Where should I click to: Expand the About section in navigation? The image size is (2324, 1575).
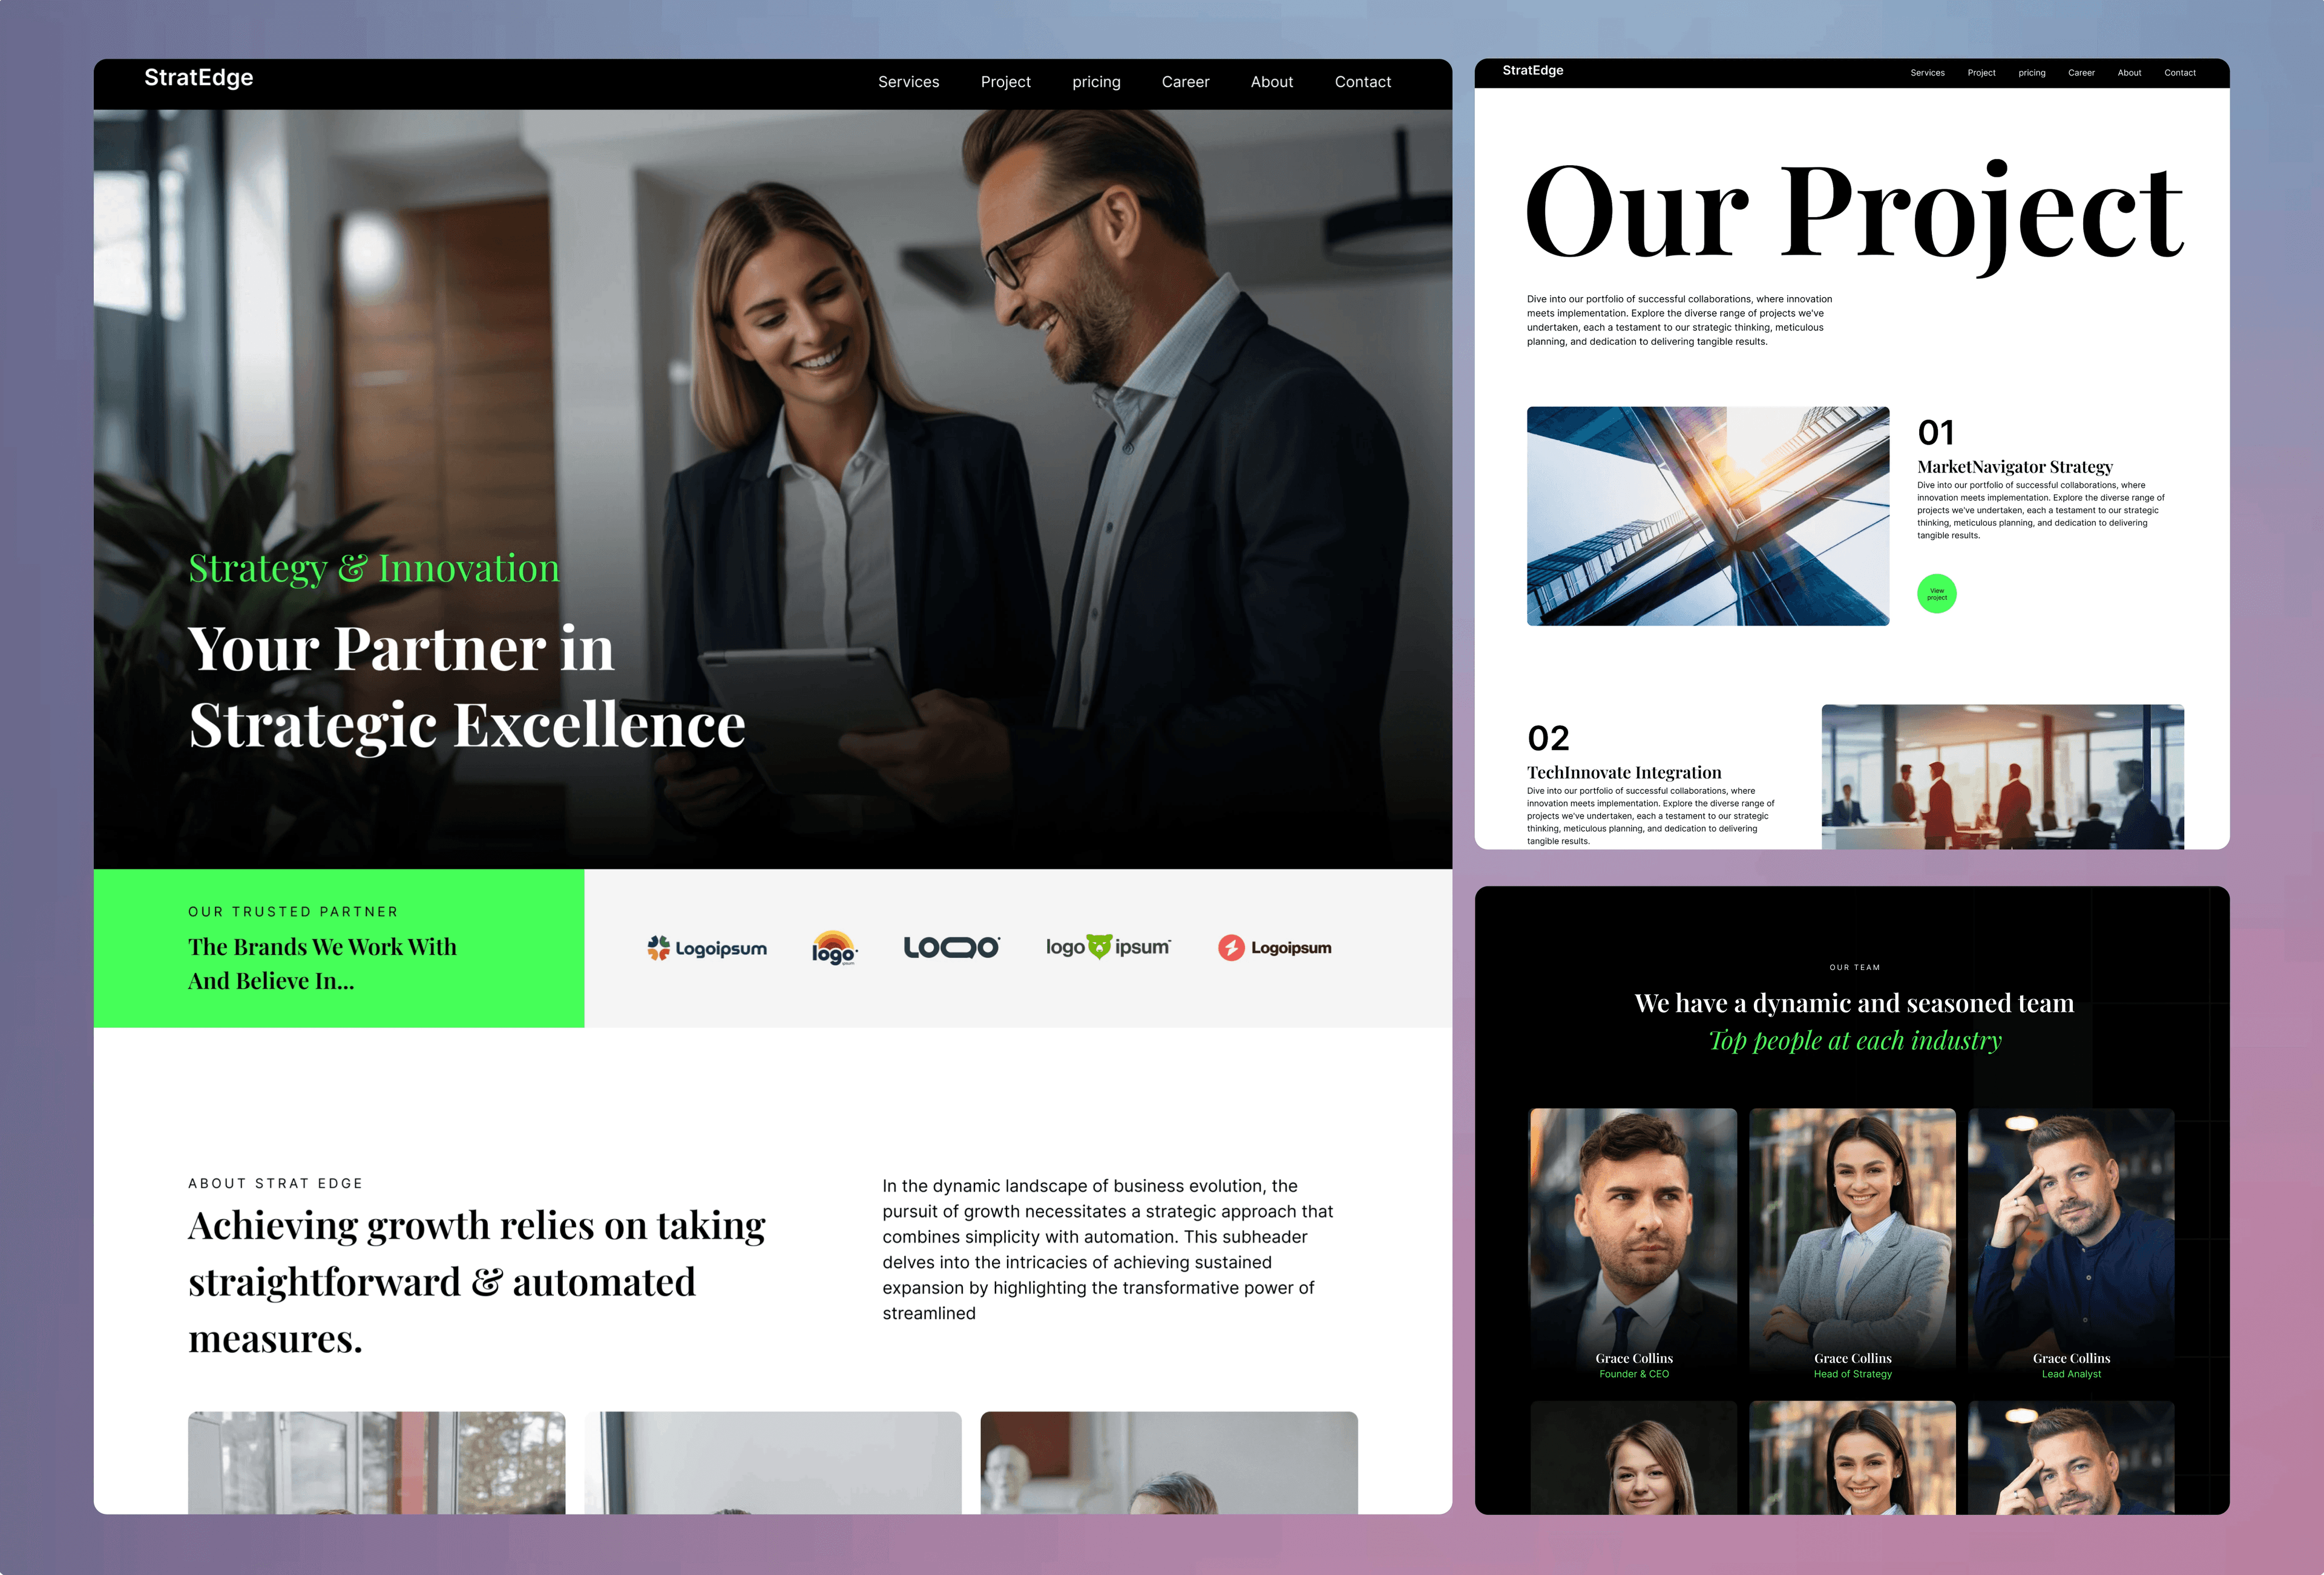point(1269,81)
